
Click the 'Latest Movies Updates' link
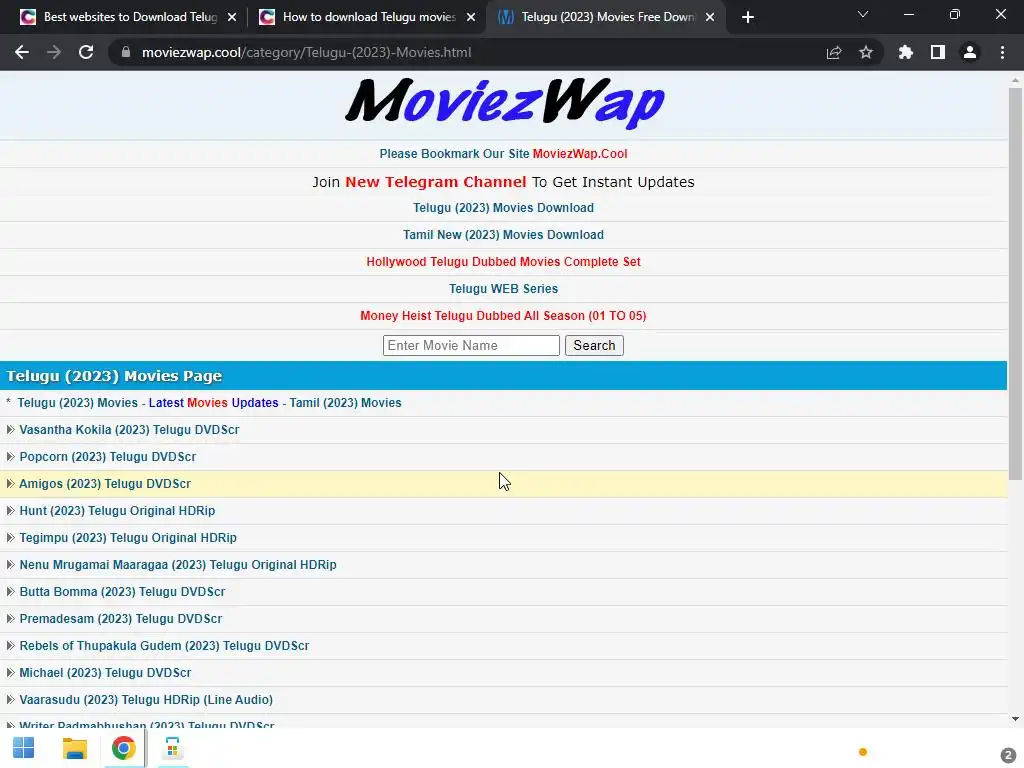click(x=214, y=403)
